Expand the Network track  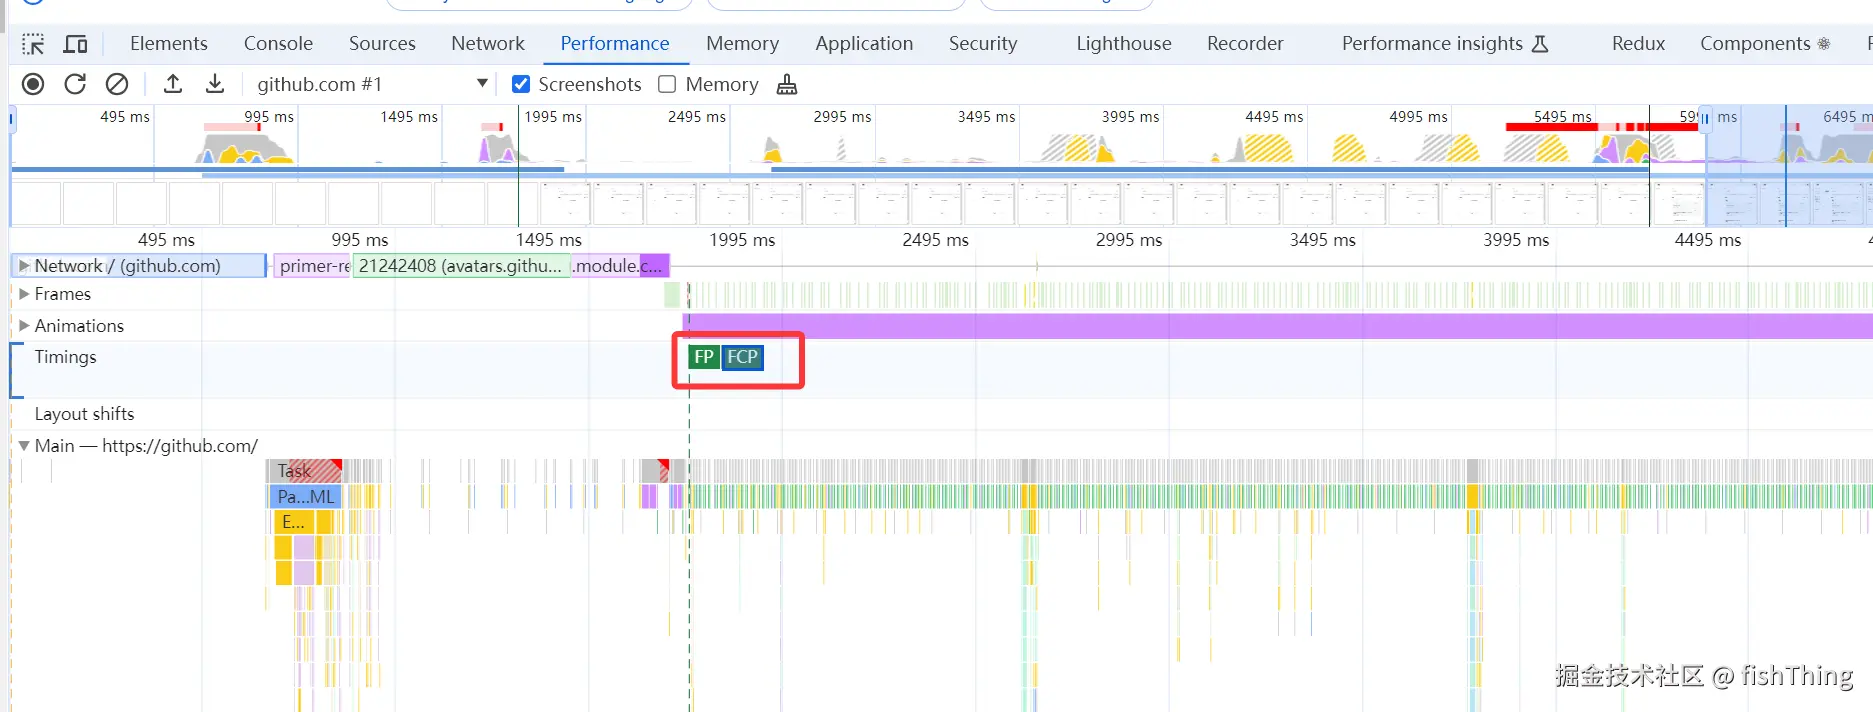point(24,266)
